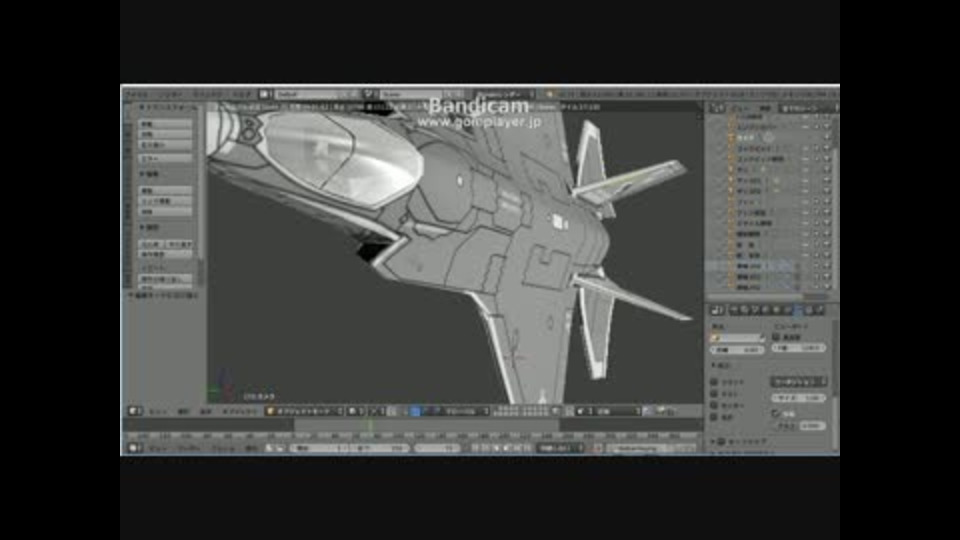This screenshot has width=960, height=540.
Task: Open the viewport shading selector
Action: [x=356, y=411]
